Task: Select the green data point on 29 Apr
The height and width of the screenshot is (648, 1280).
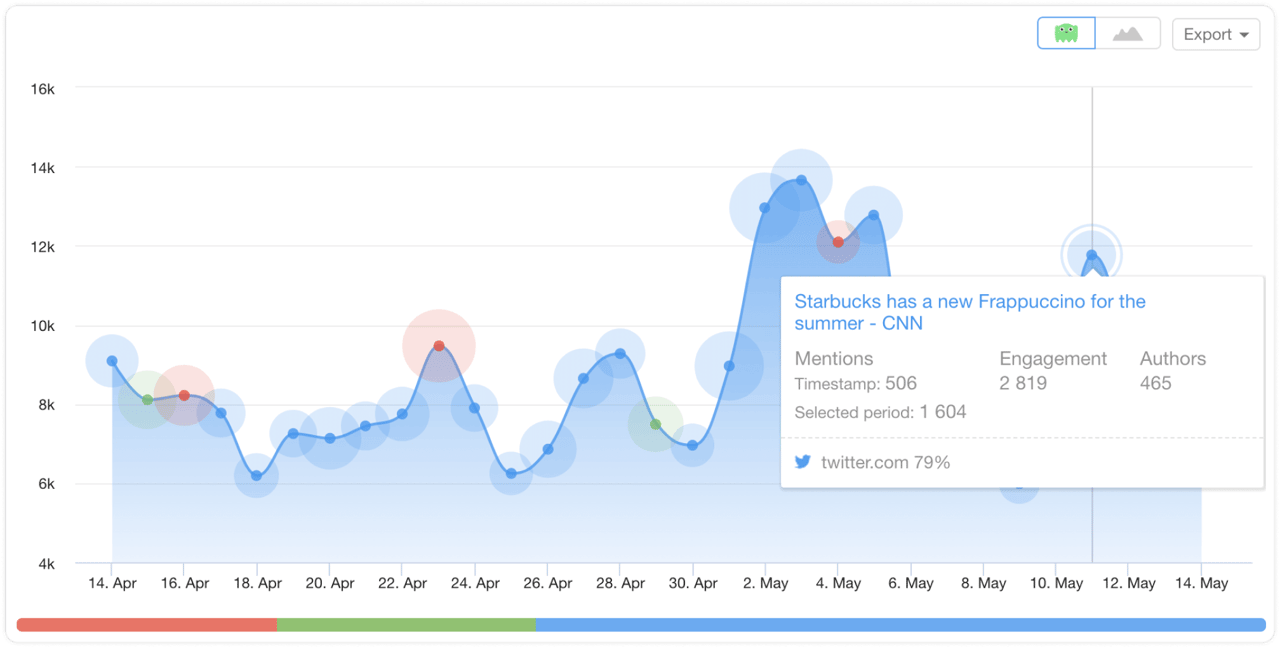Action: coord(656,424)
